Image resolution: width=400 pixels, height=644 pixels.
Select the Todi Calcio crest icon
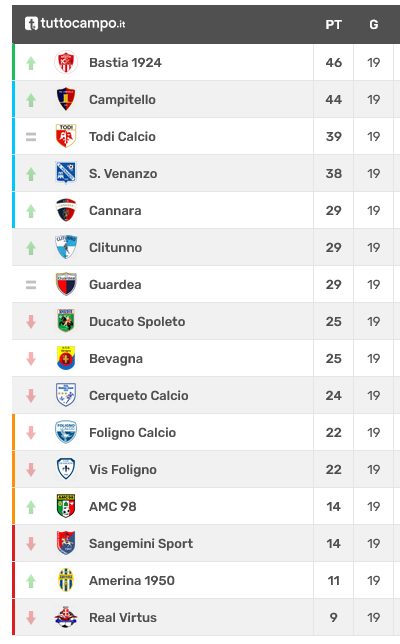click(x=66, y=136)
